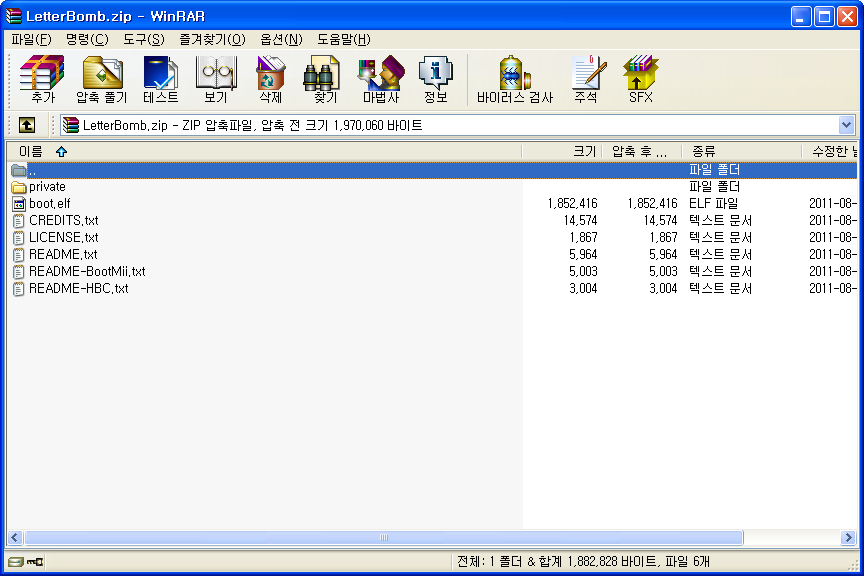Select the private folder
The height and width of the screenshot is (576, 864).
[x=47, y=187]
